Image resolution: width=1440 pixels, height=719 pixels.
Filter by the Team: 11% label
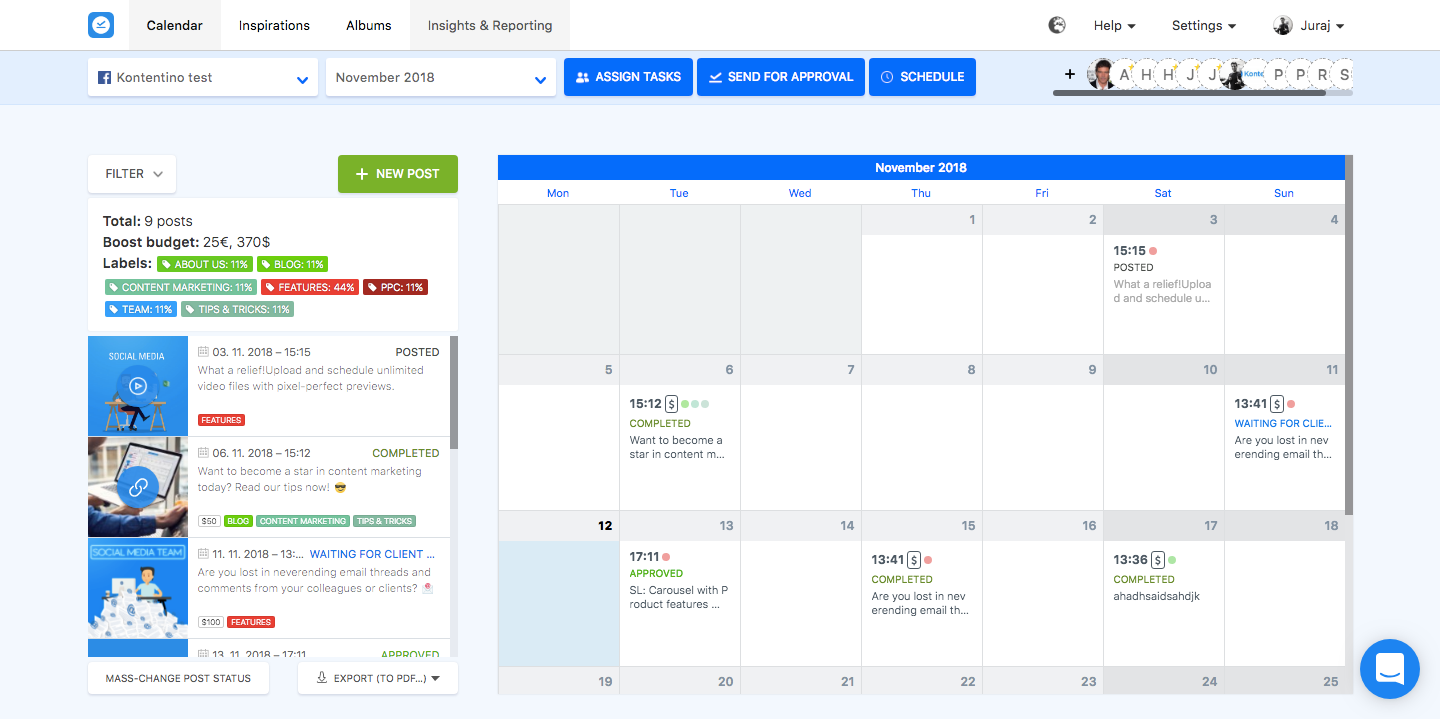coord(141,309)
